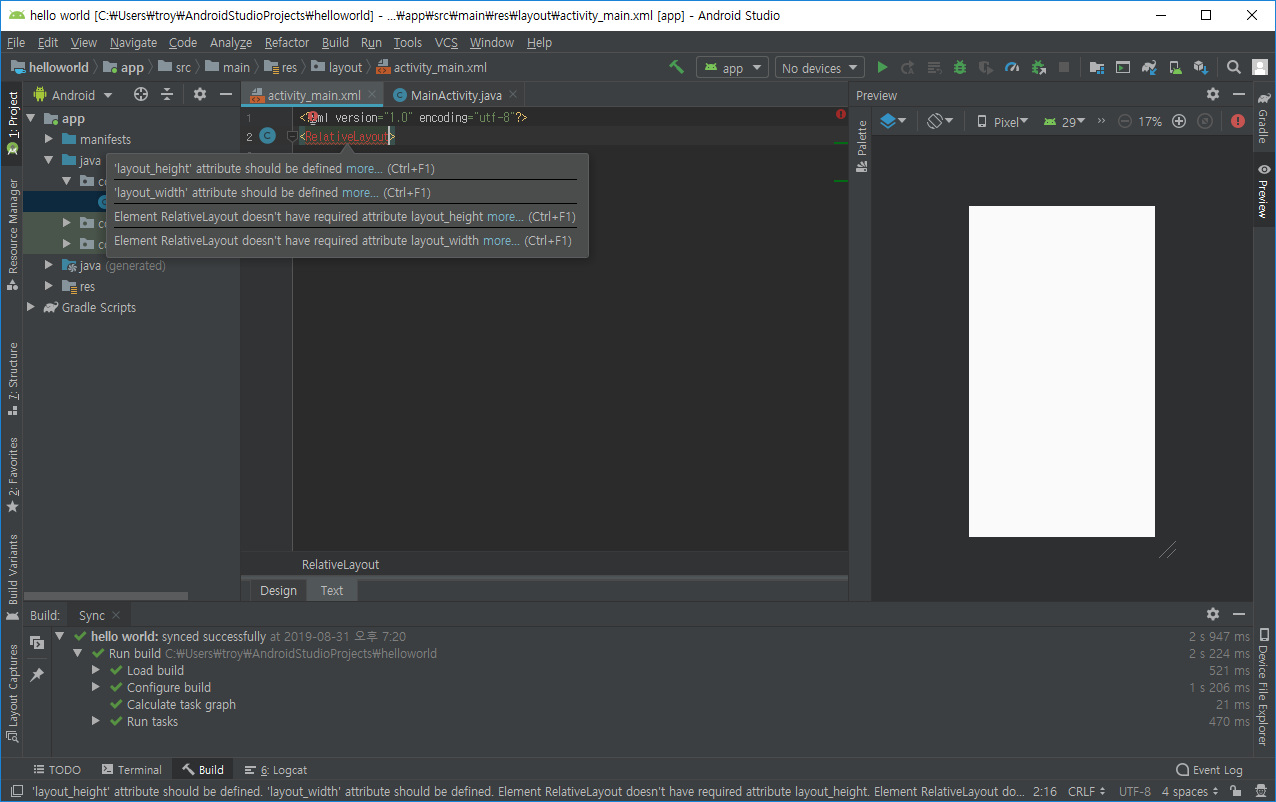Zoom out in layout Preview
The height and width of the screenshot is (802, 1276).
coord(1125,121)
